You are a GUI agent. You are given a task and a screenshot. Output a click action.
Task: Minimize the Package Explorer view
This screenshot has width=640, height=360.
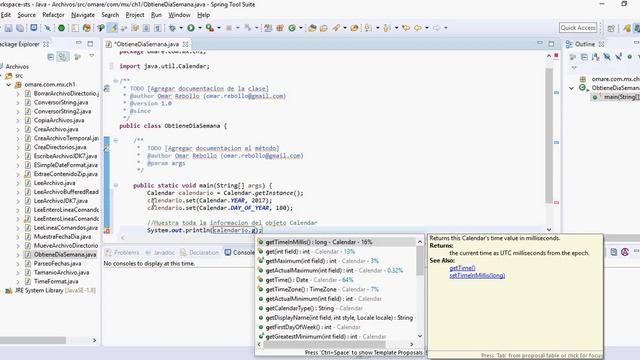(x=78, y=43)
